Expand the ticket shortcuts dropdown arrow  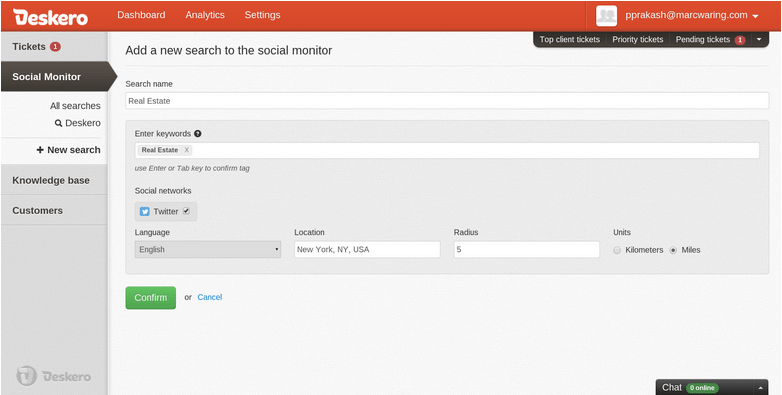759,39
